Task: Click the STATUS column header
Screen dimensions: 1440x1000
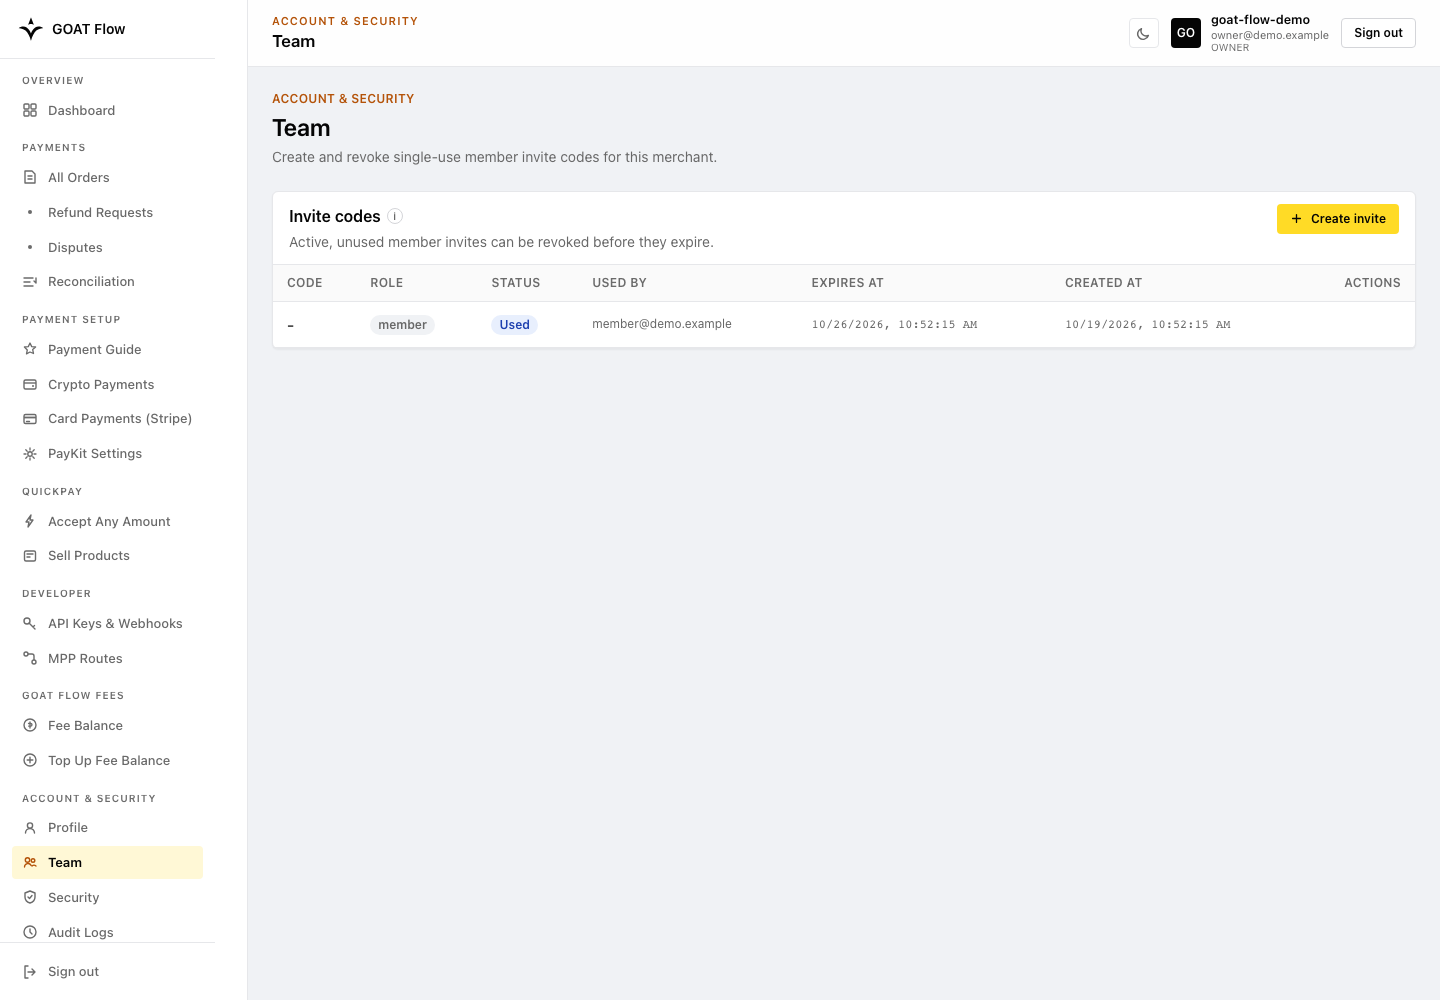Action: point(515,283)
